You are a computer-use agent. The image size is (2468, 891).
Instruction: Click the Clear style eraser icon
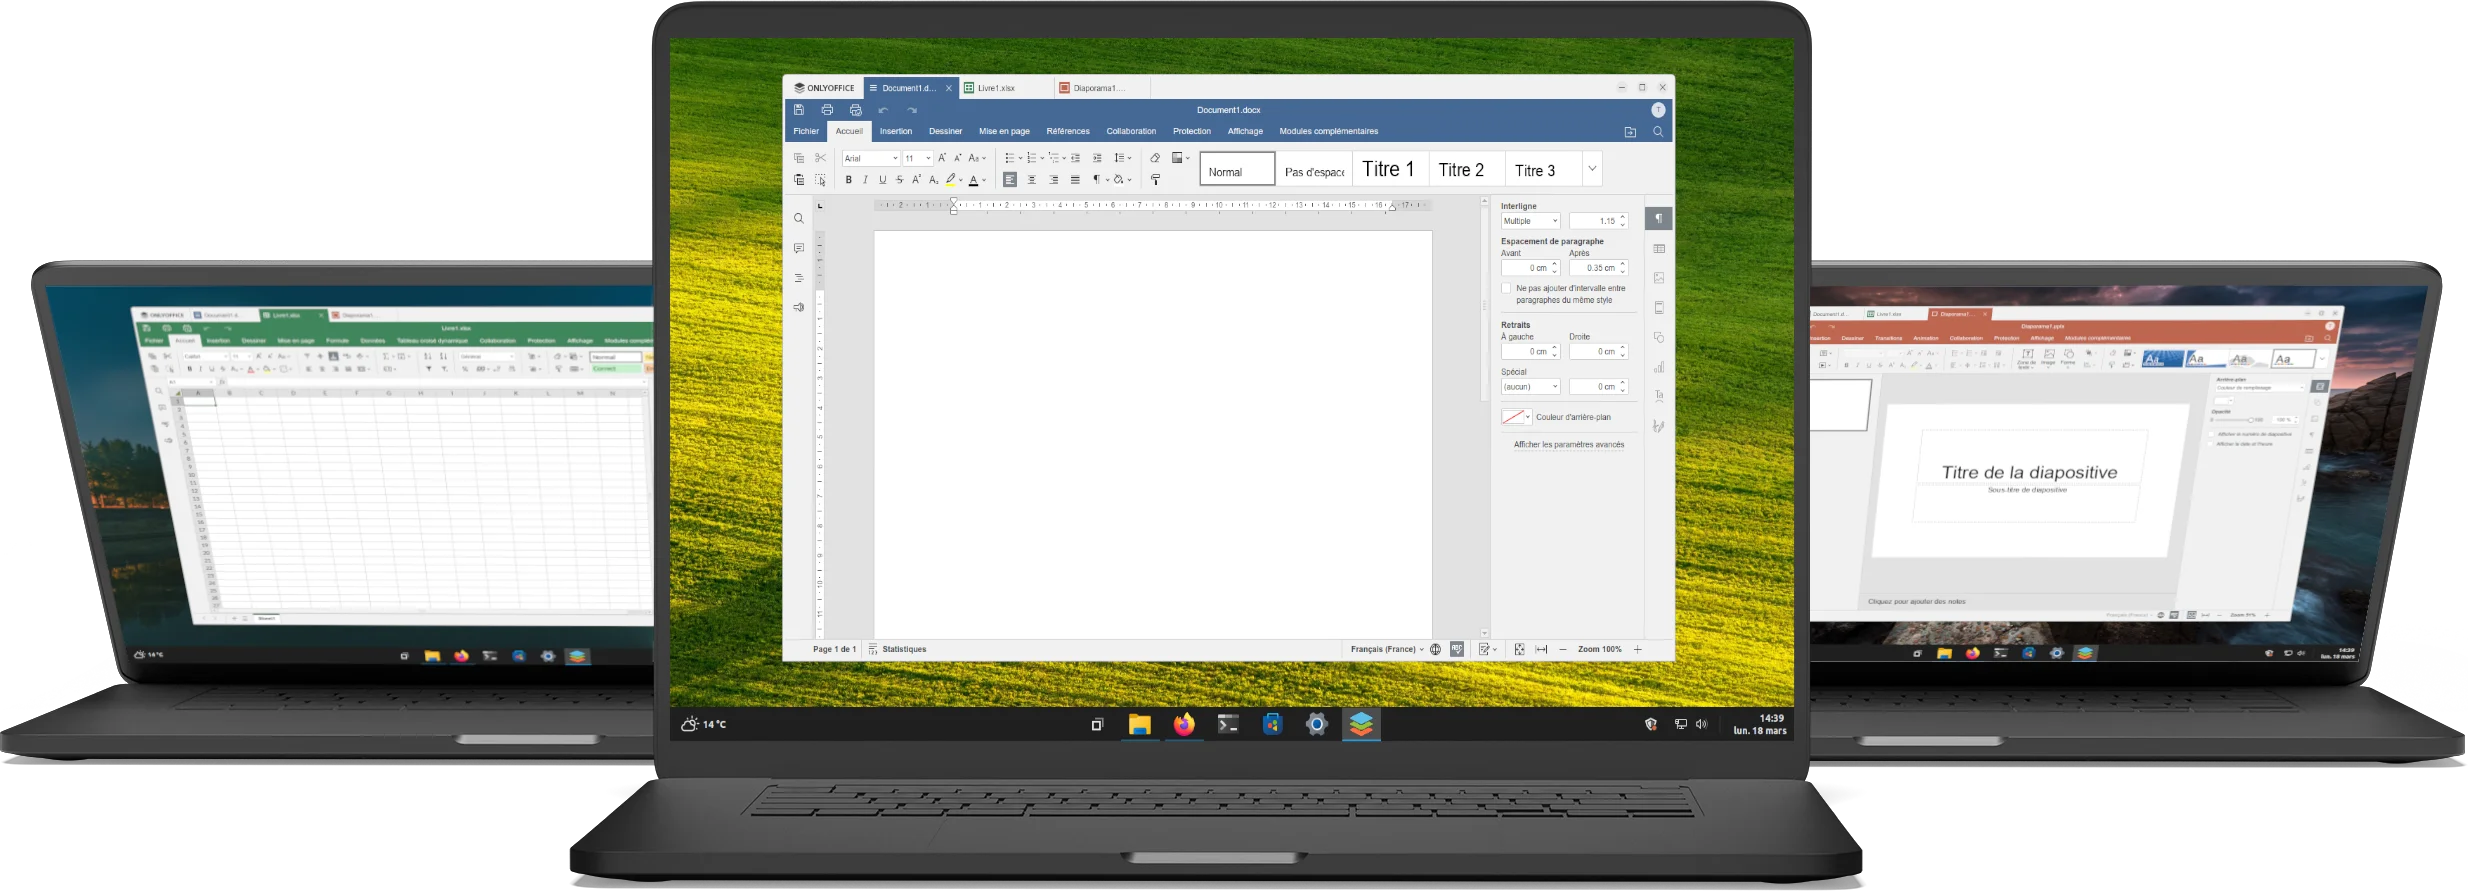pyautogui.click(x=1155, y=158)
